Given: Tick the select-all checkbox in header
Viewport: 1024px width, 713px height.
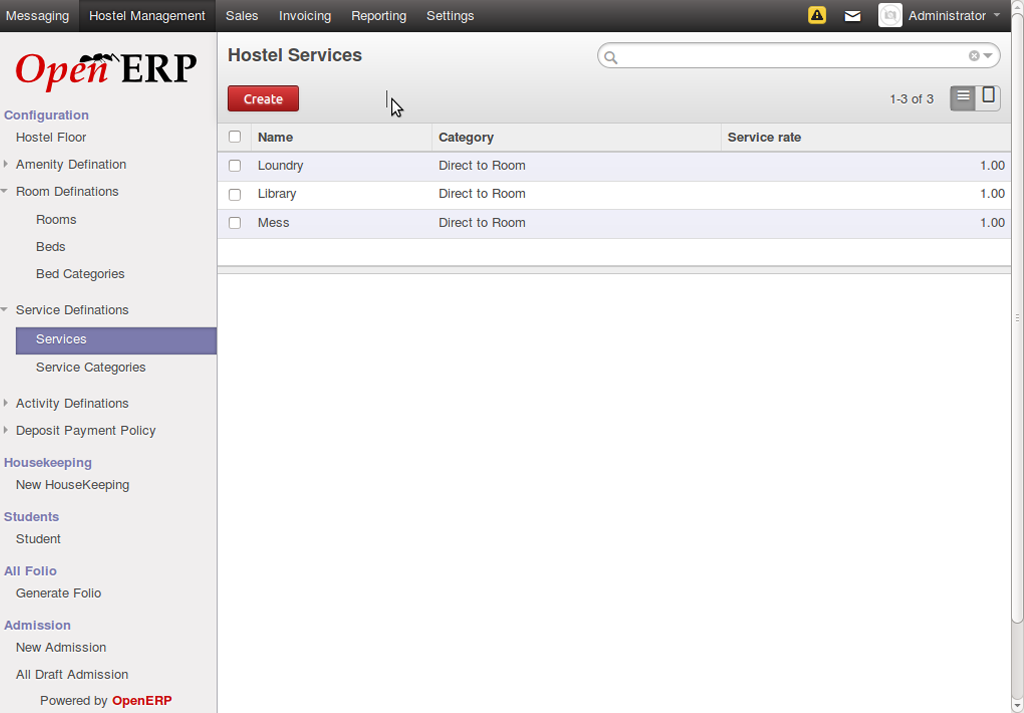Looking at the screenshot, I should tap(234, 136).
